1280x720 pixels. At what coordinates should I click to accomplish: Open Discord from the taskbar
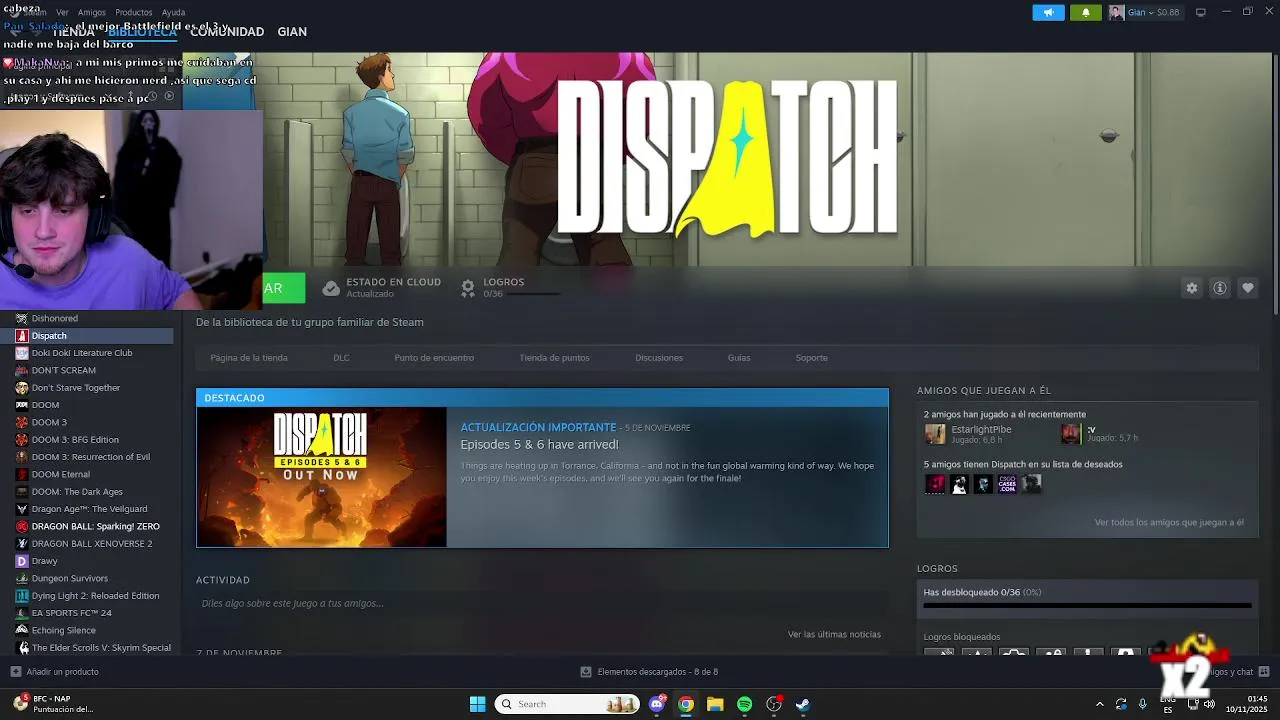[x=657, y=704]
